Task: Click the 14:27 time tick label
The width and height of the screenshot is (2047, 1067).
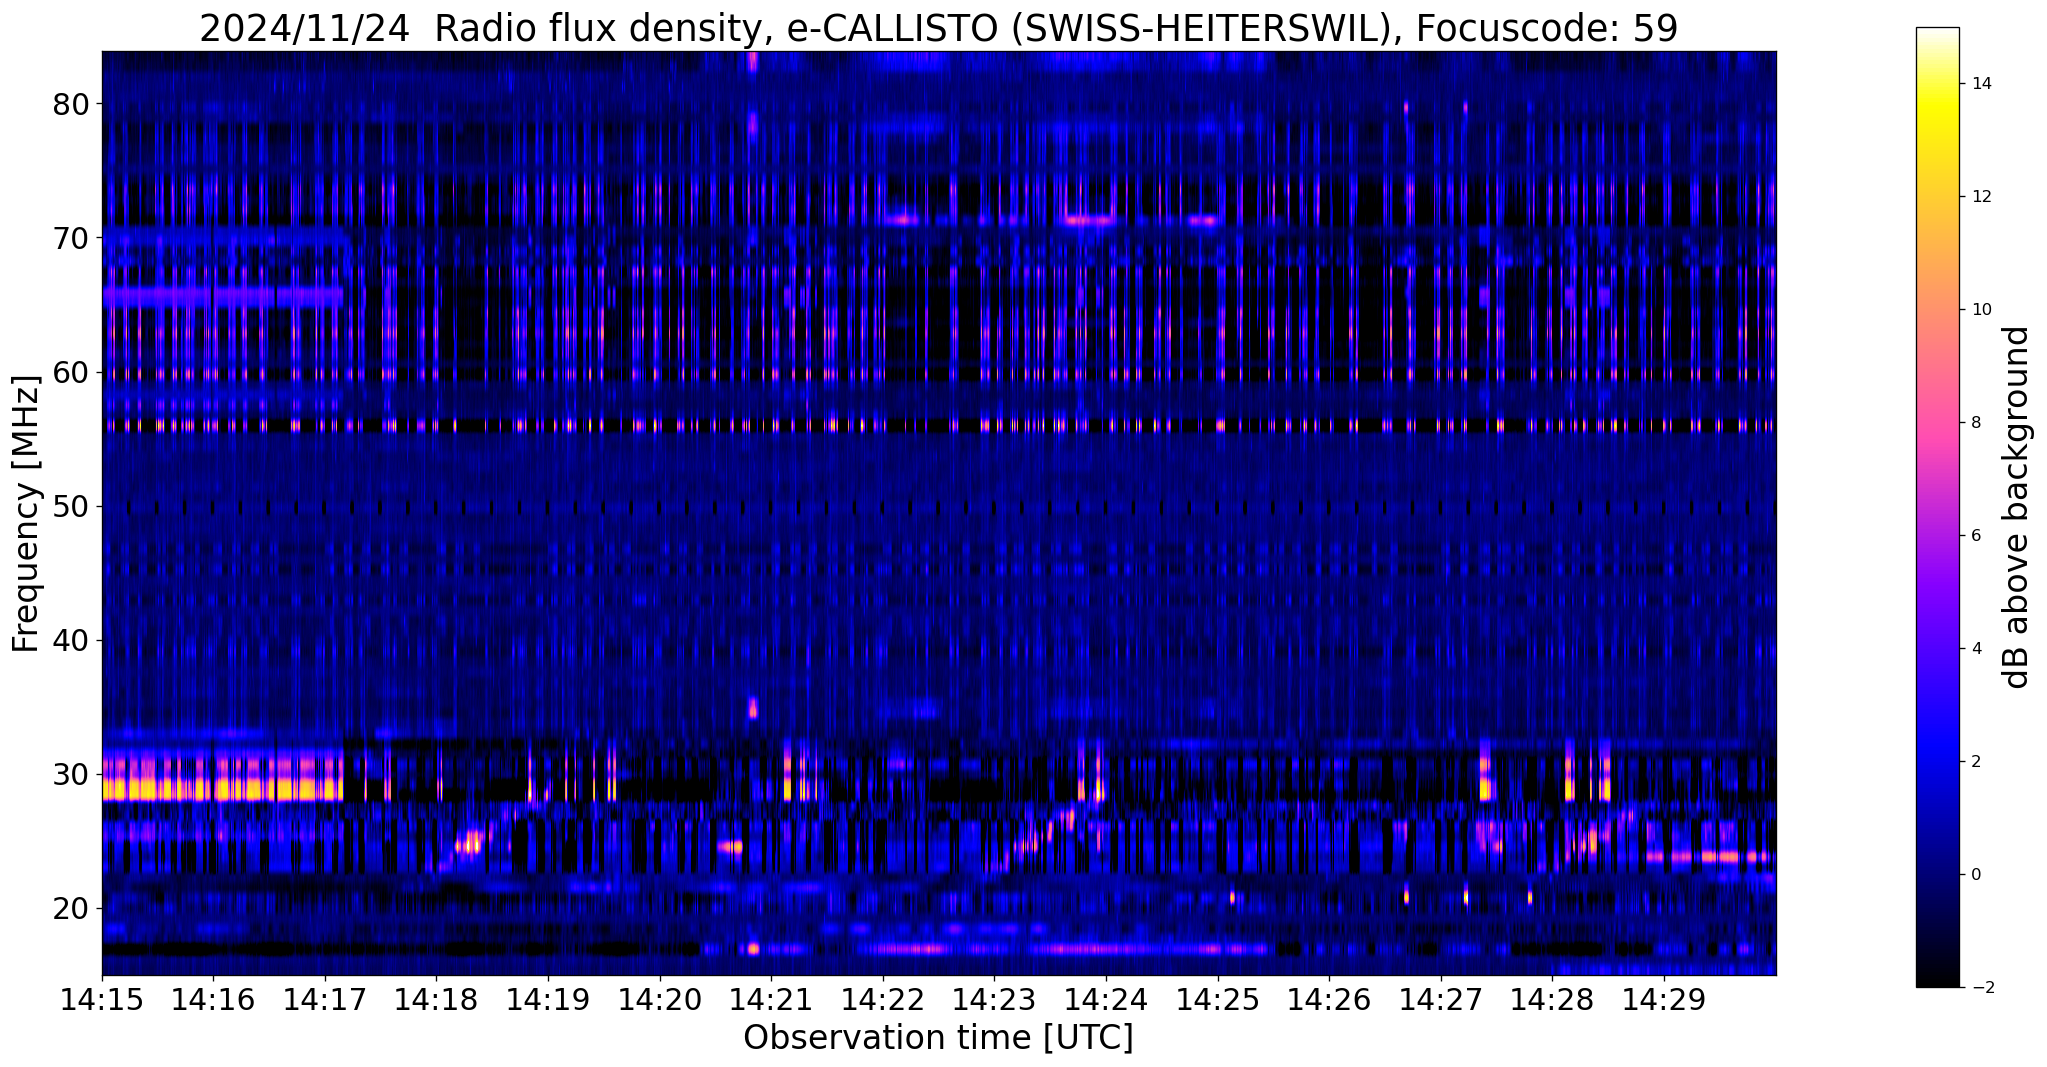Action: pos(1441,1000)
